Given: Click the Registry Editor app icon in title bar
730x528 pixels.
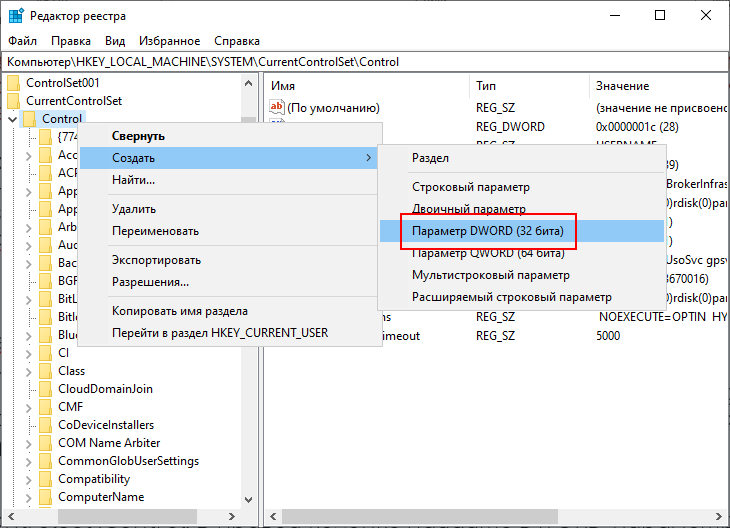Looking at the screenshot, I should (x=15, y=15).
